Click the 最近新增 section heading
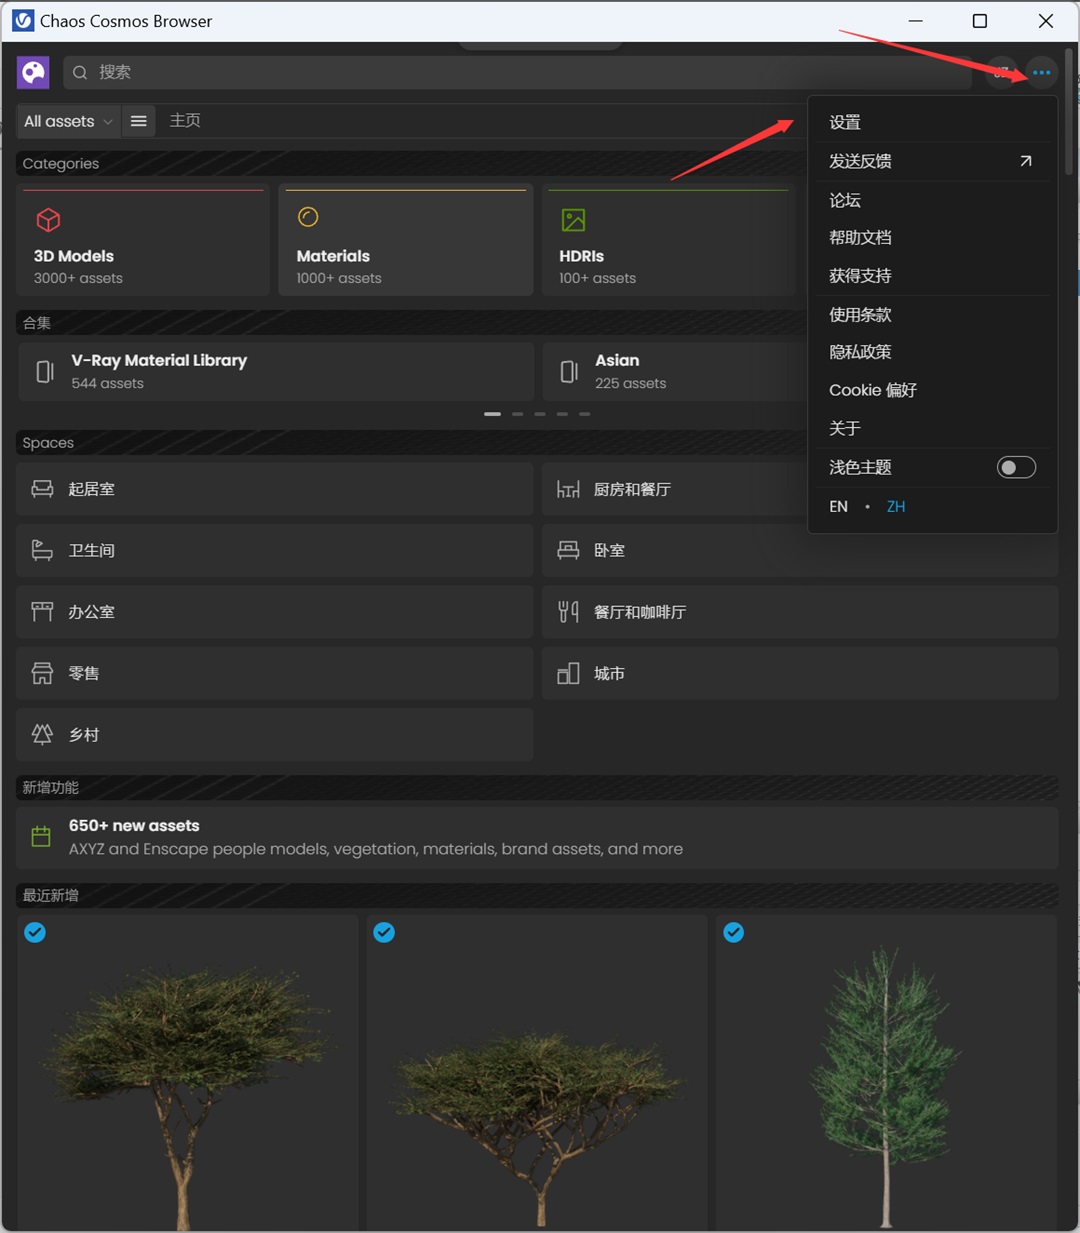Image resolution: width=1080 pixels, height=1233 pixels. 51,895
